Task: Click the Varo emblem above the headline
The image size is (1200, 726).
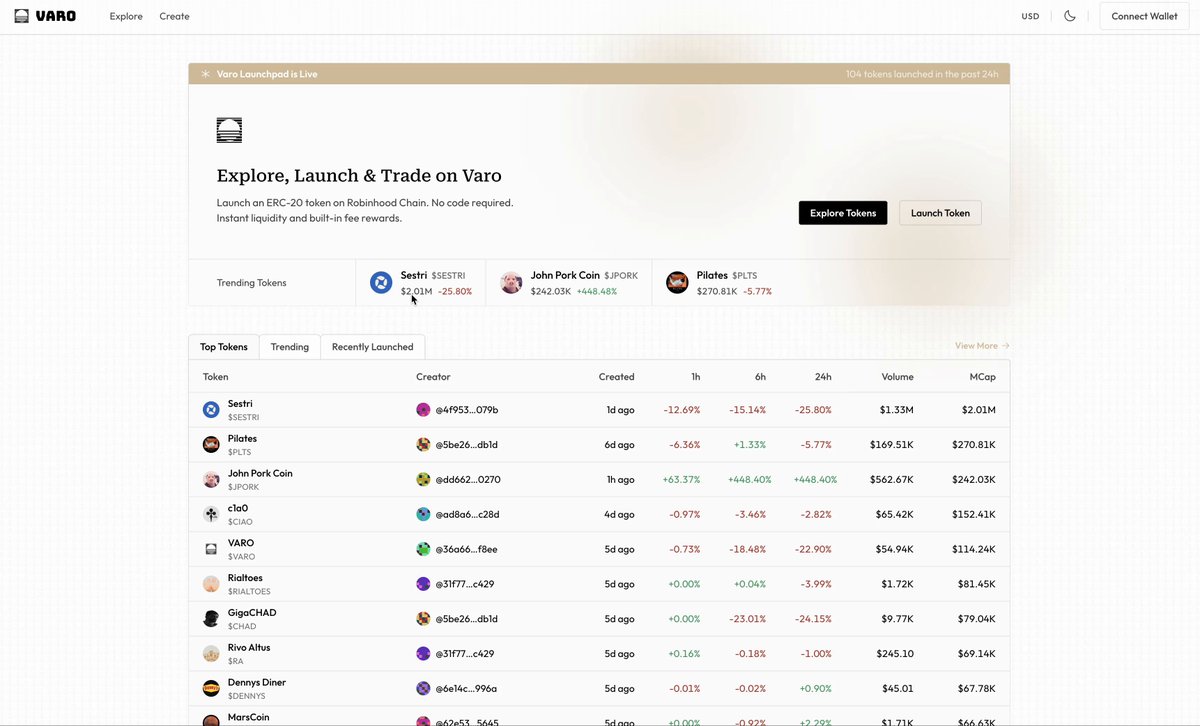Action: (229, 130)
